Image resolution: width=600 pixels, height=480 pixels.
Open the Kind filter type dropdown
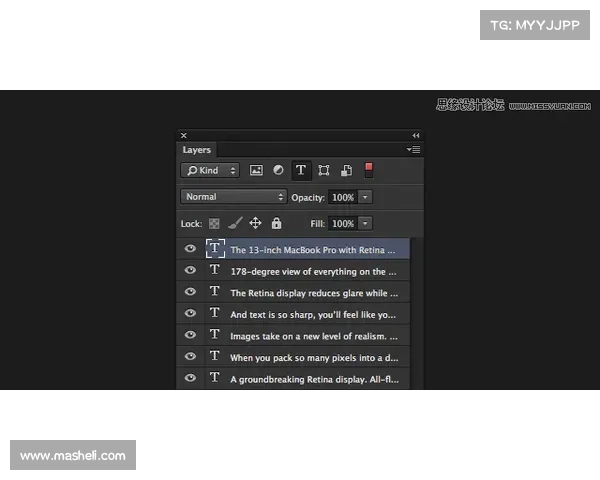pos(210,170)
